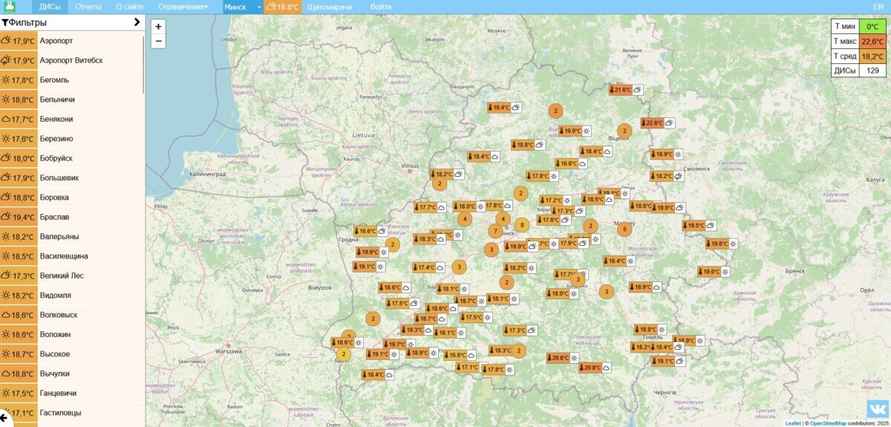Expand the Минск city selector
891x427 pixels.
(260, 7)
